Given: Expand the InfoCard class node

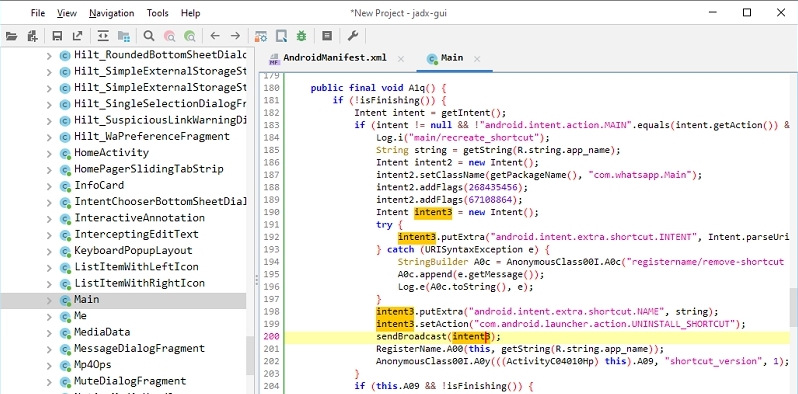Looking at the screenshot, I should coord(49,186).
